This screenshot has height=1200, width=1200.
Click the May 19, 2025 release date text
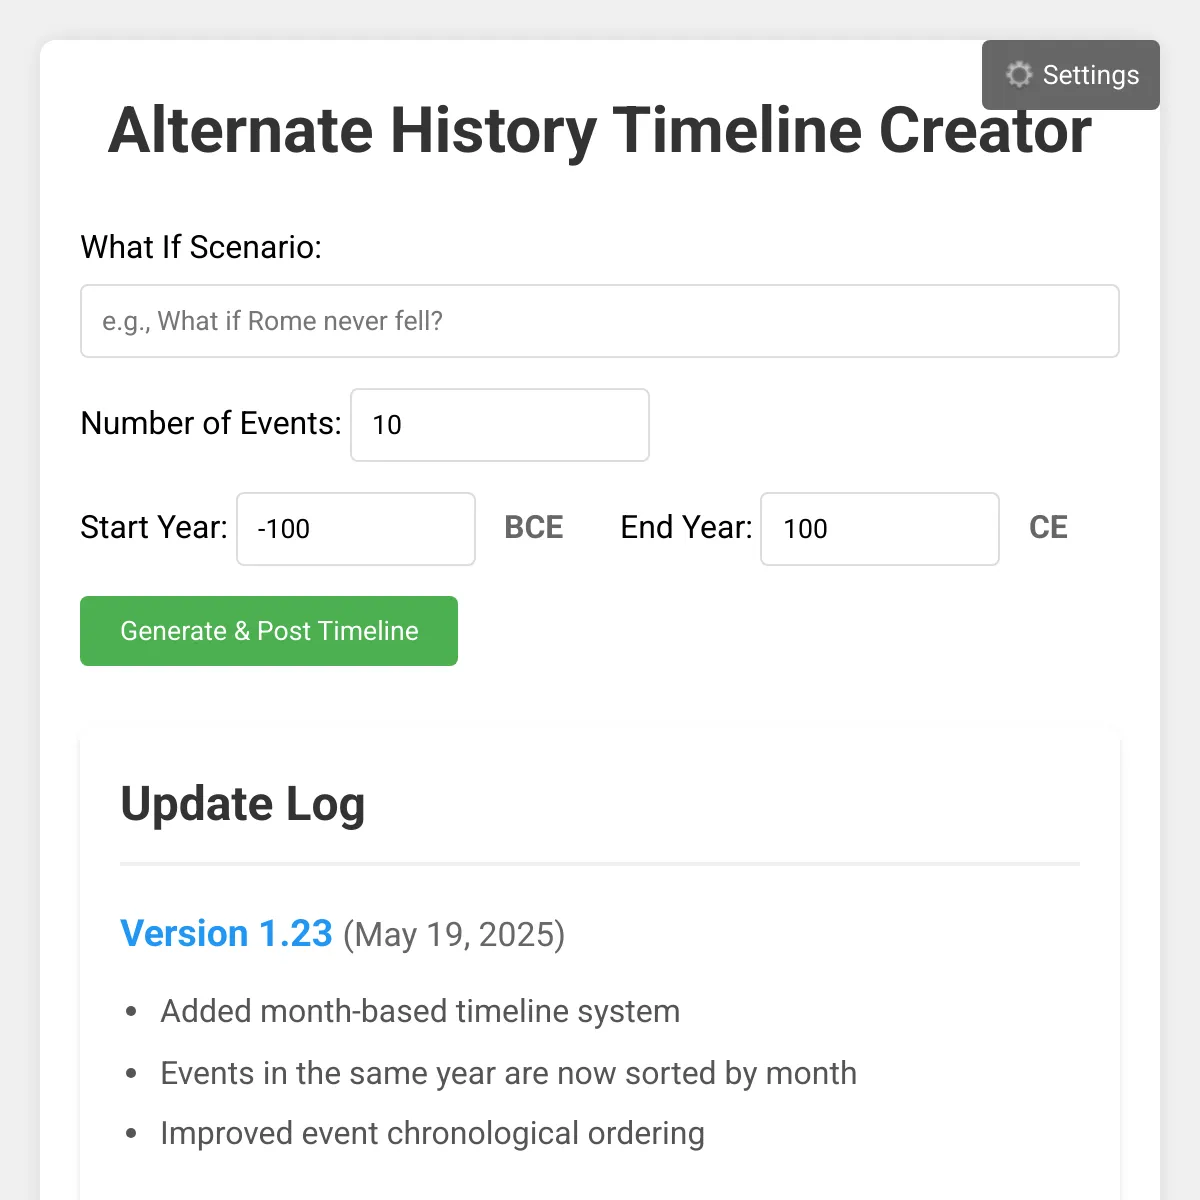pyautogui.click(x=452, y=936)
